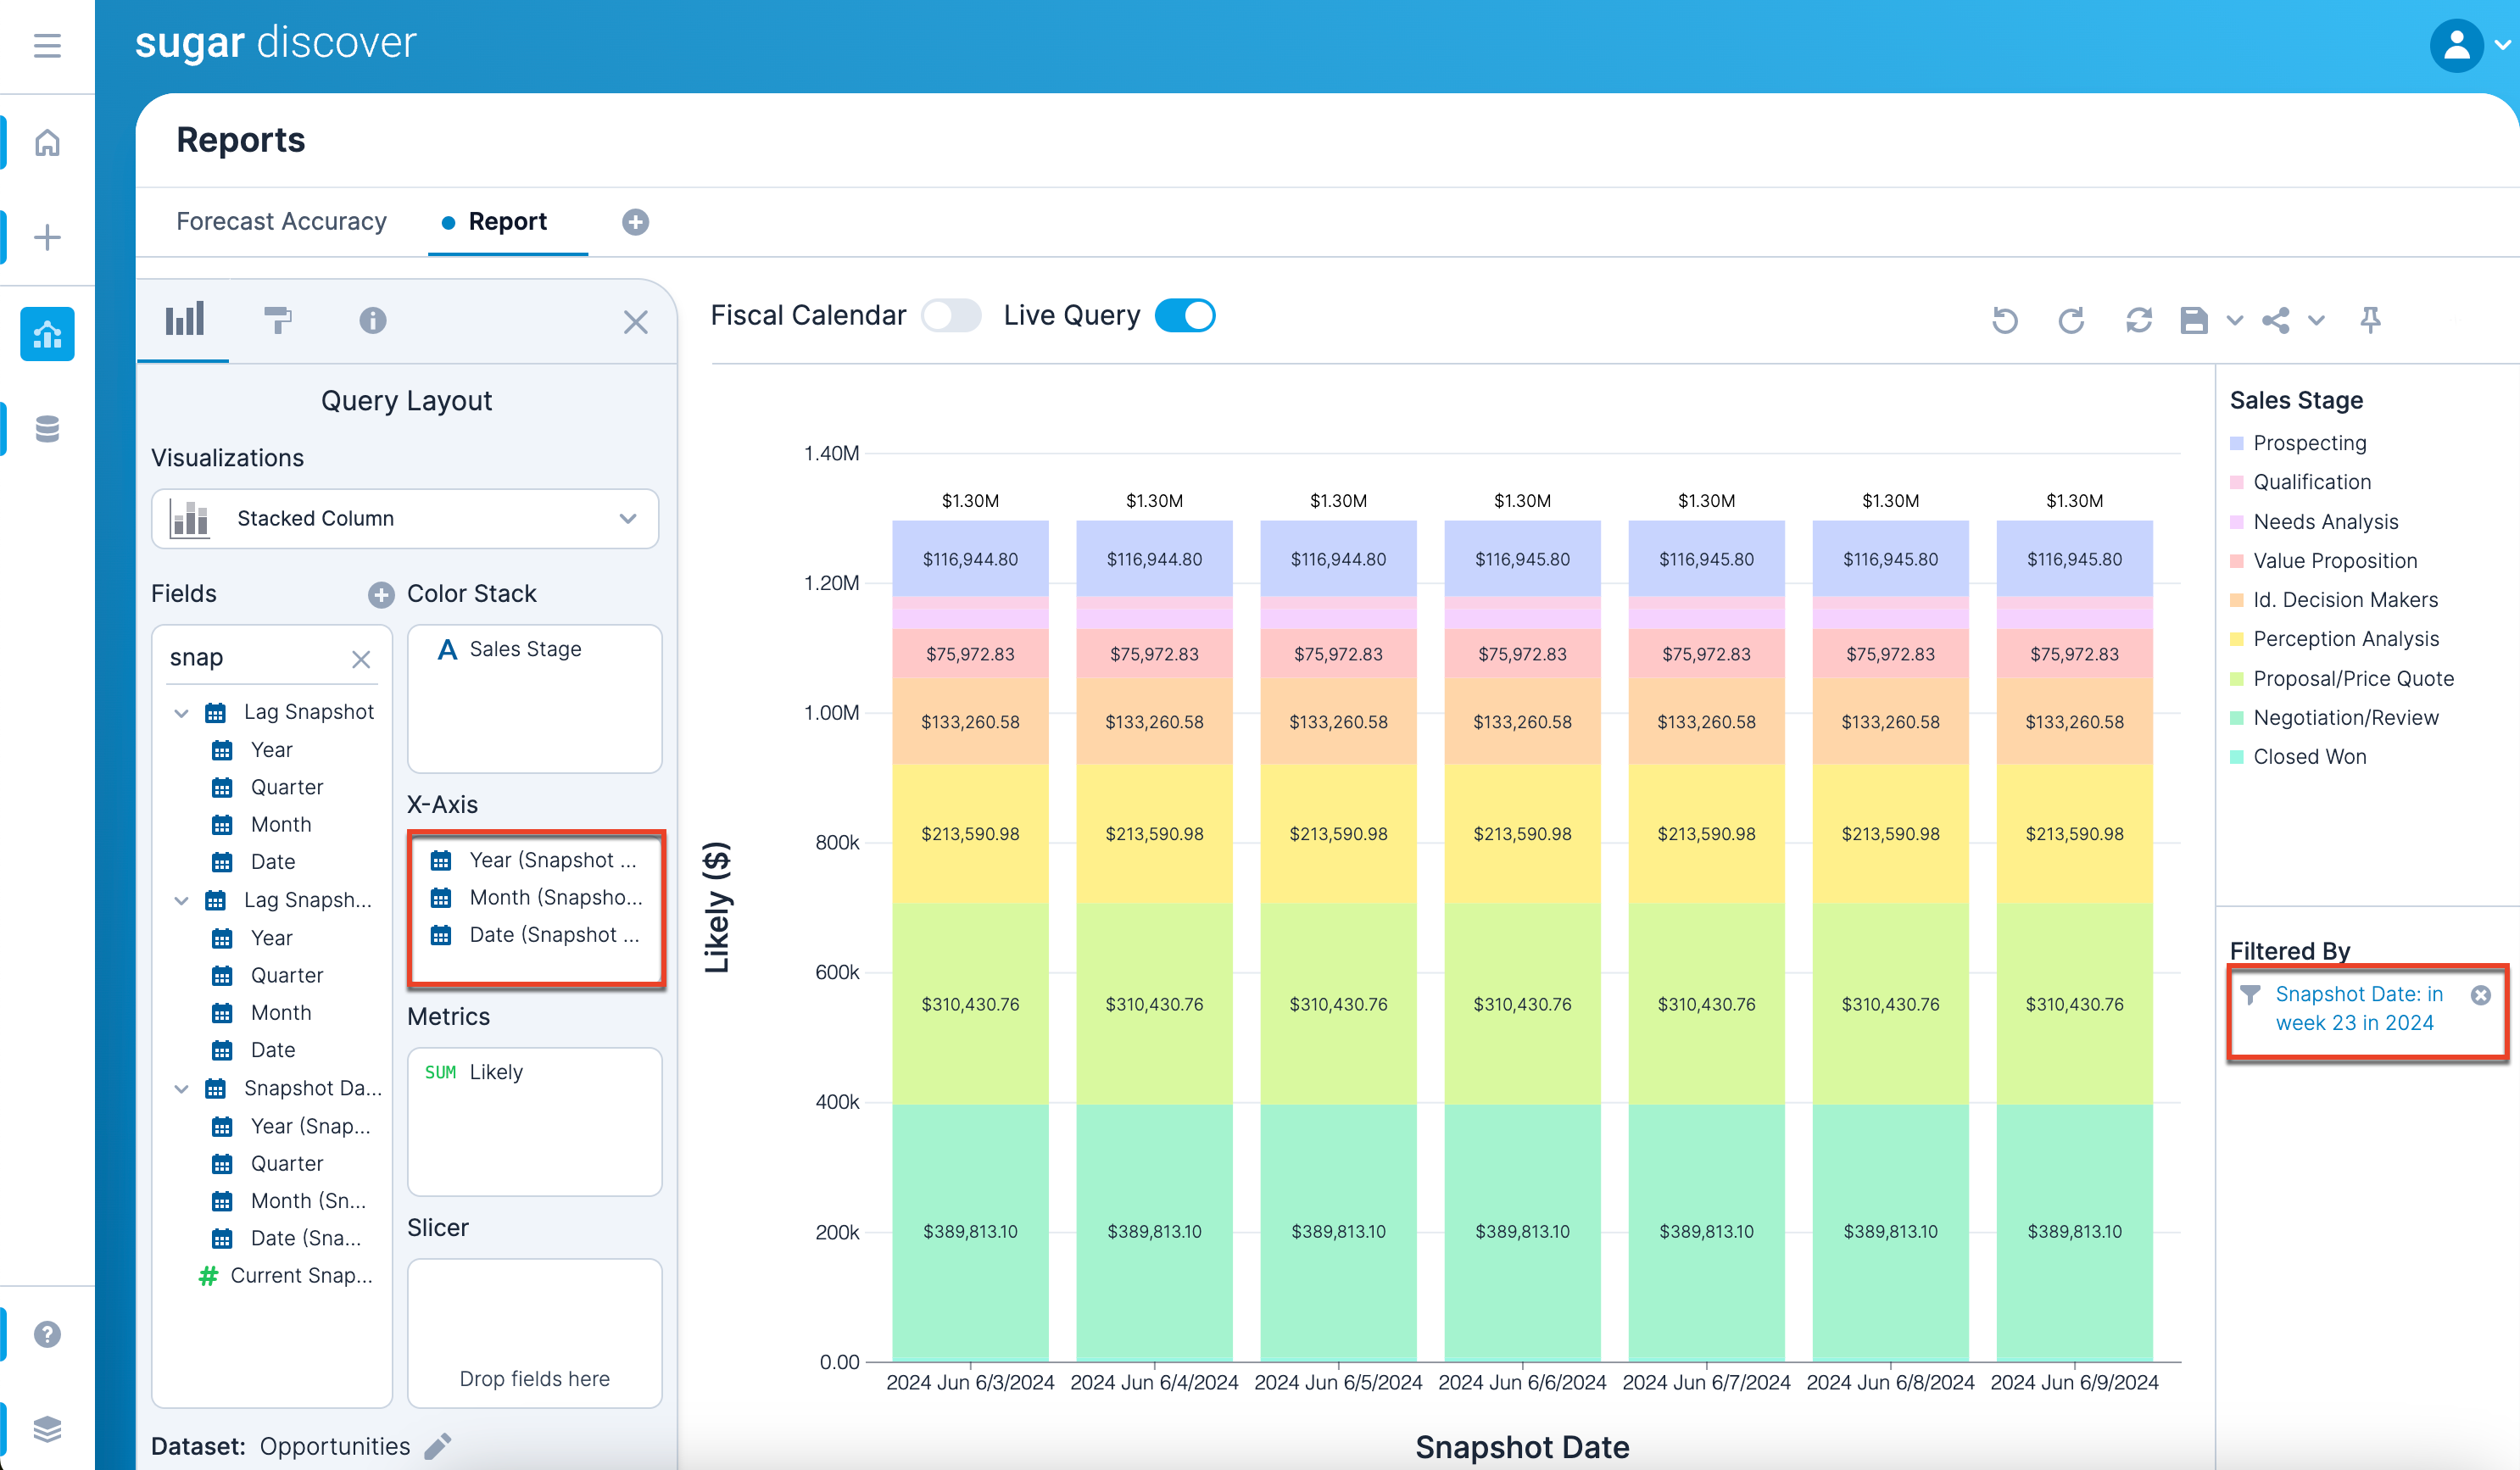The height and width of the screenshot is (1470, 2520).
Task: Open the Stacked Column visualization dropdown
Action: (405, 518)
